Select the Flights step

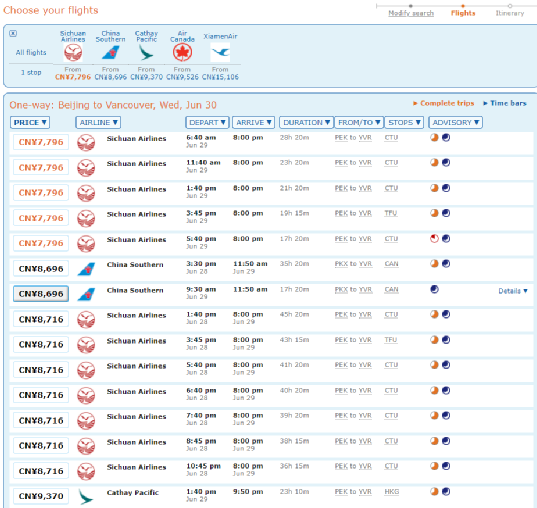click(463, 13)
